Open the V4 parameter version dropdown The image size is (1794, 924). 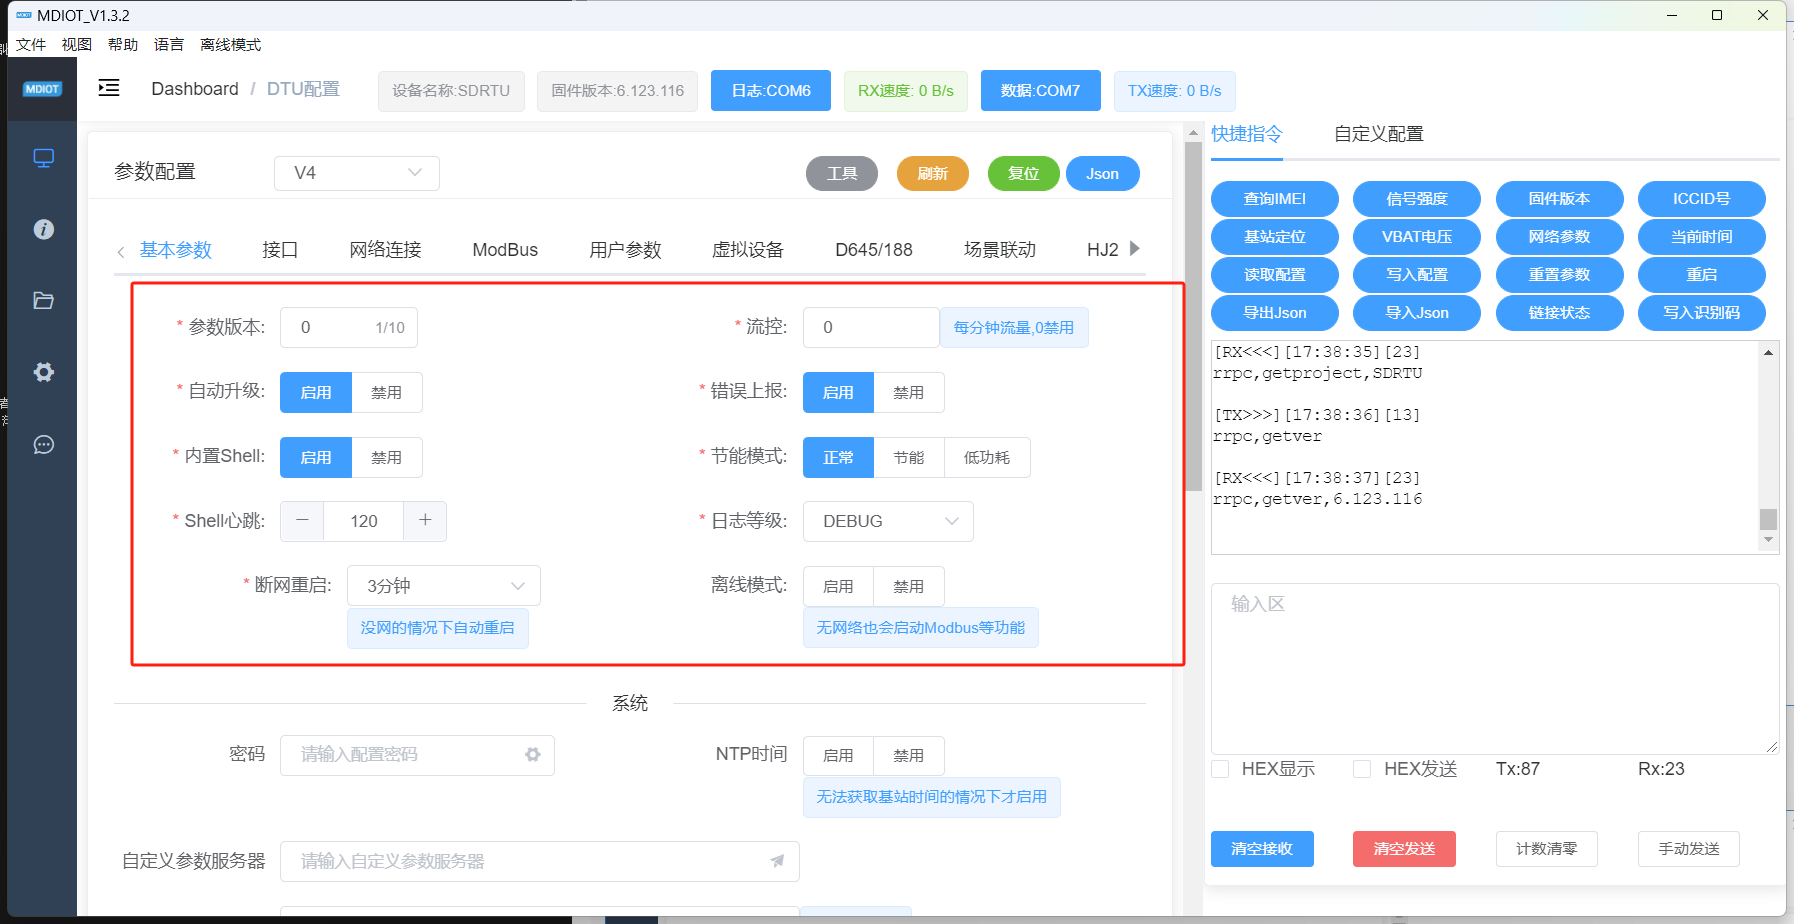[356, 172]
